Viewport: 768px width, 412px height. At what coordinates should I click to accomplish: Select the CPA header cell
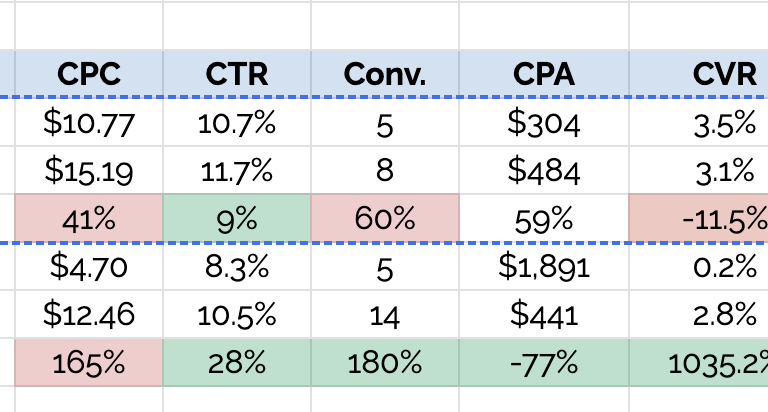(x=544, y=73)
